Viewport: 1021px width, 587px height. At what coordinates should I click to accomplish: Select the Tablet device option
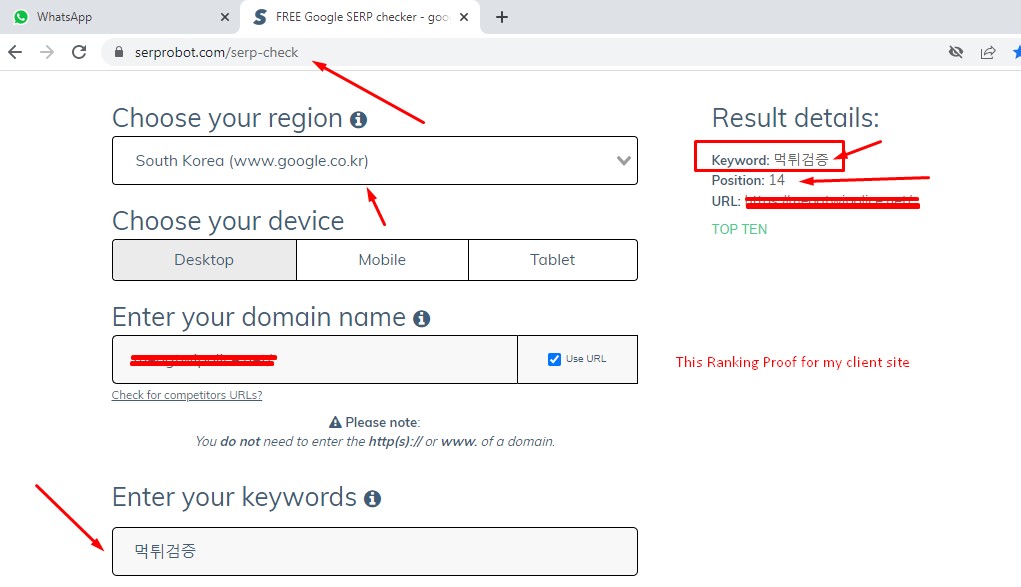coord(552,260)
